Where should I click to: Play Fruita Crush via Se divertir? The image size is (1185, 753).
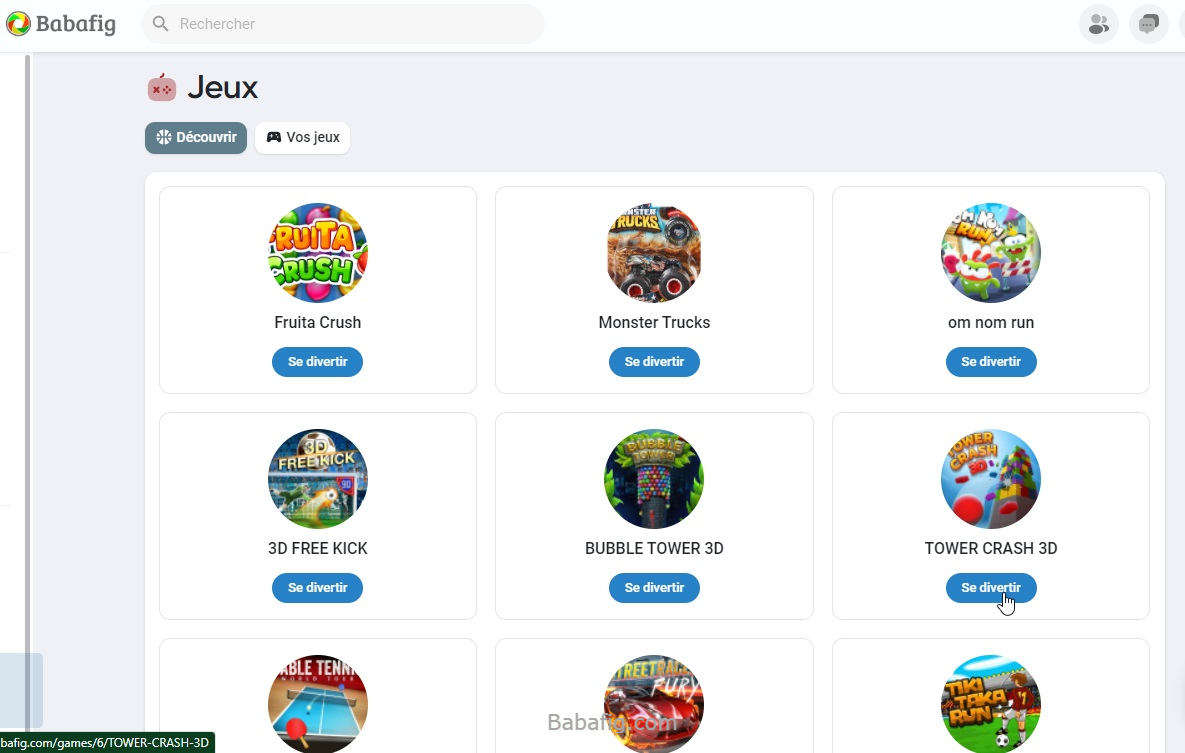coord(317,361)
